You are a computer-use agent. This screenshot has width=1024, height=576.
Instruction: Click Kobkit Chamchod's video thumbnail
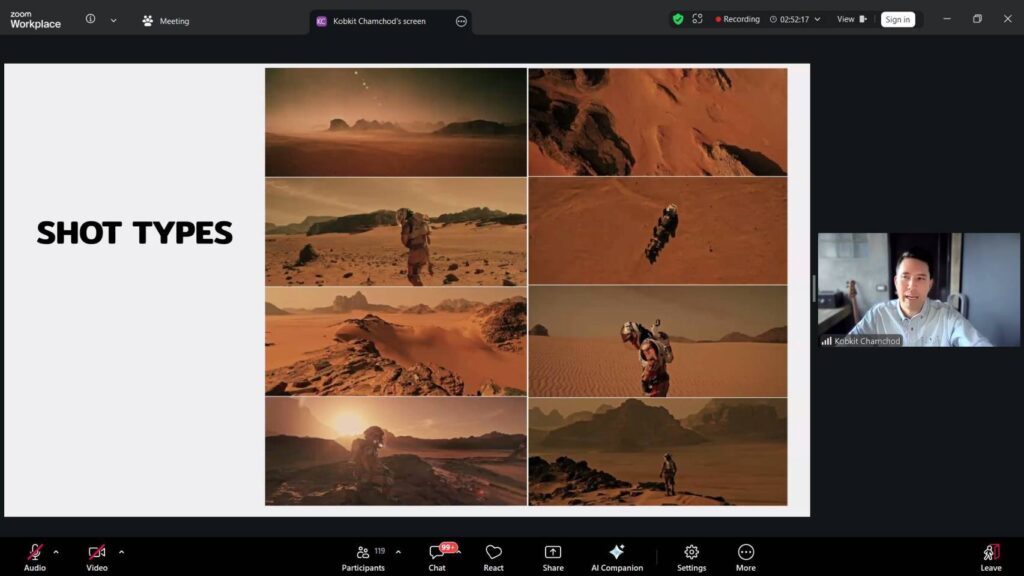tap(918, 289)
